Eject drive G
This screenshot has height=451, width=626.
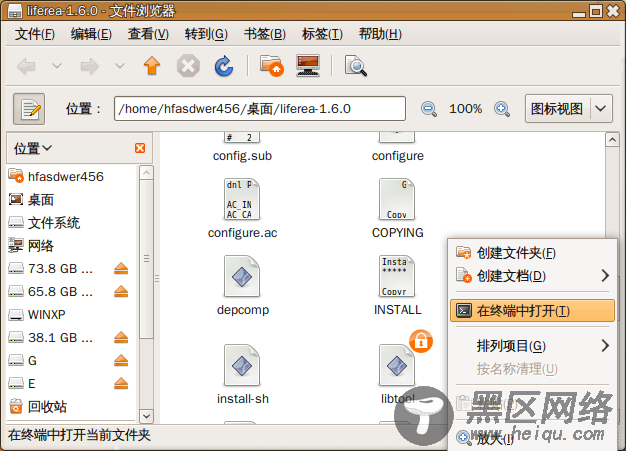[121, 361]
